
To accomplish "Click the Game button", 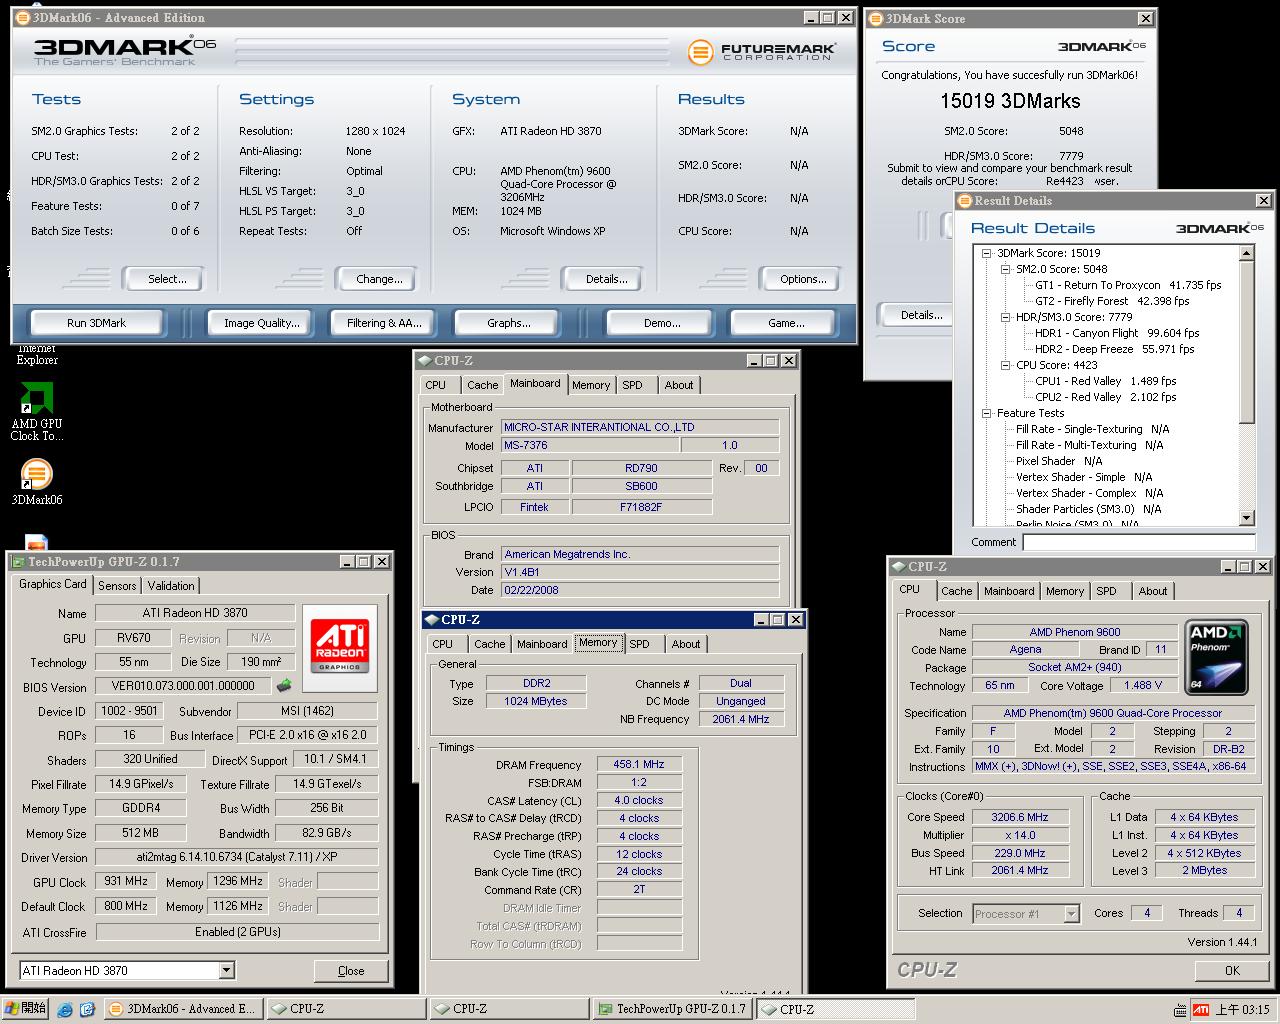I will tap(785, 323).
